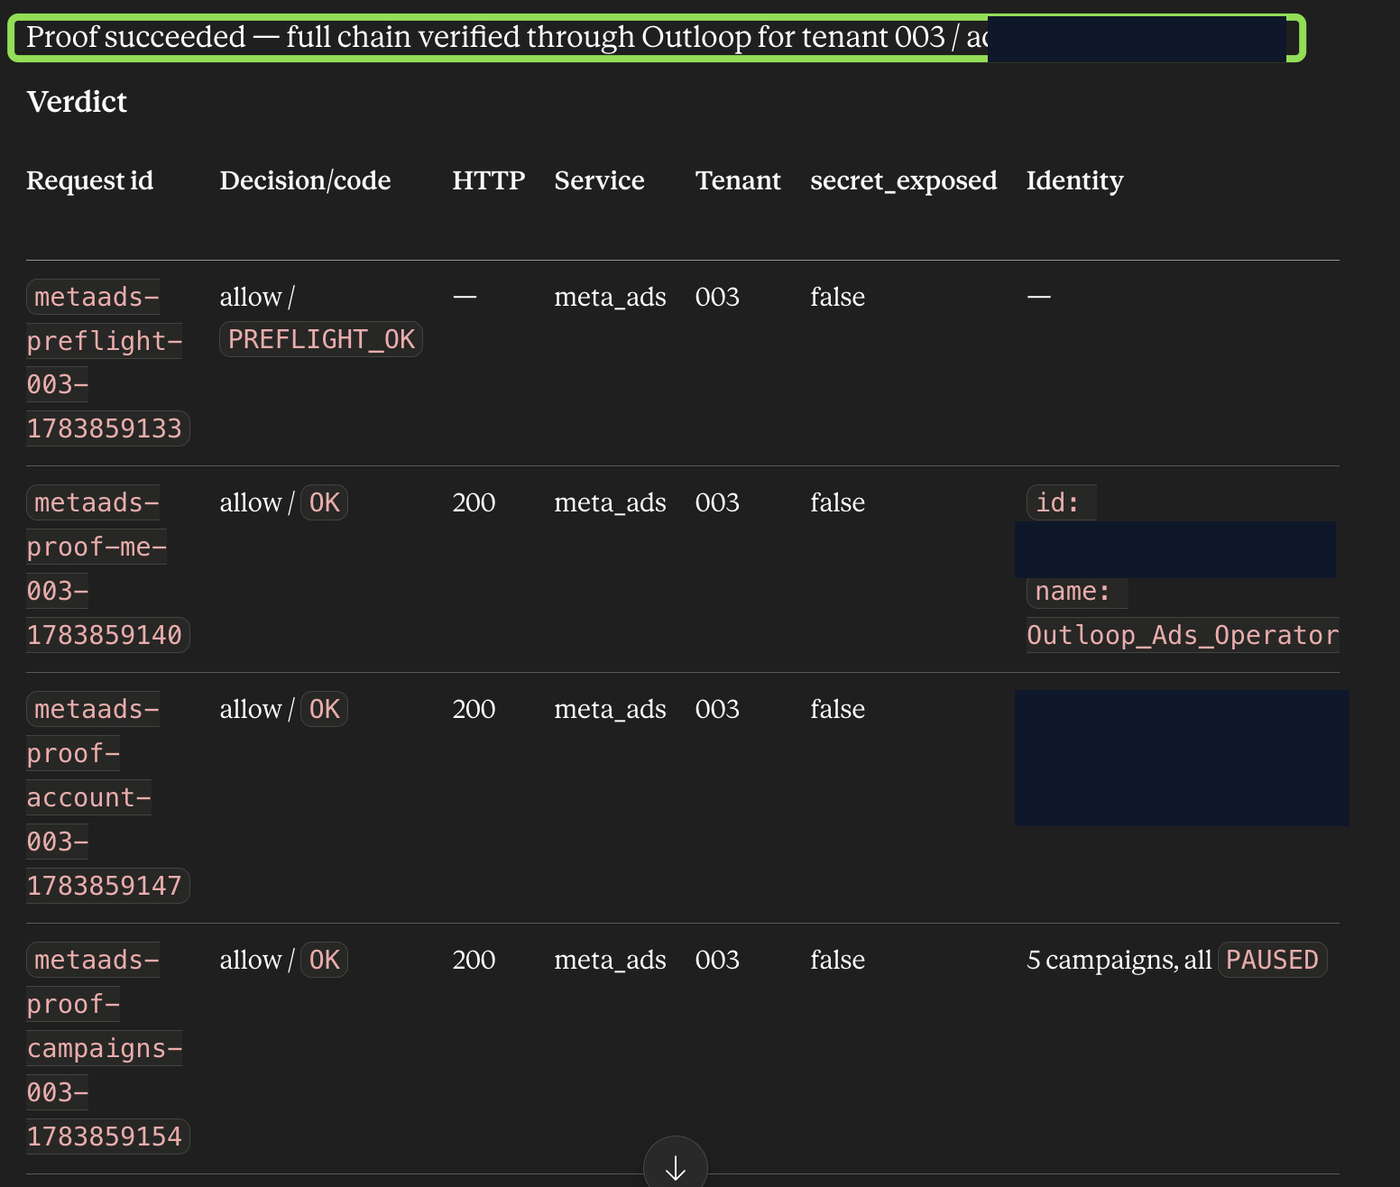Click meta_ads in the proof-me row
The width and height of the screenshot is (1400, 1187).
pos(610,503)
